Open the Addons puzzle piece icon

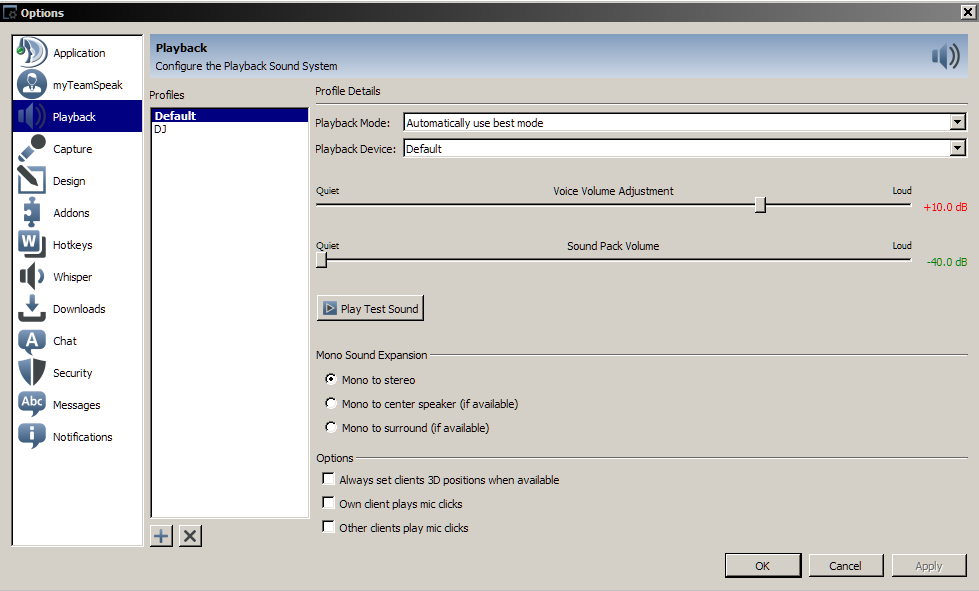click(31, 212)
